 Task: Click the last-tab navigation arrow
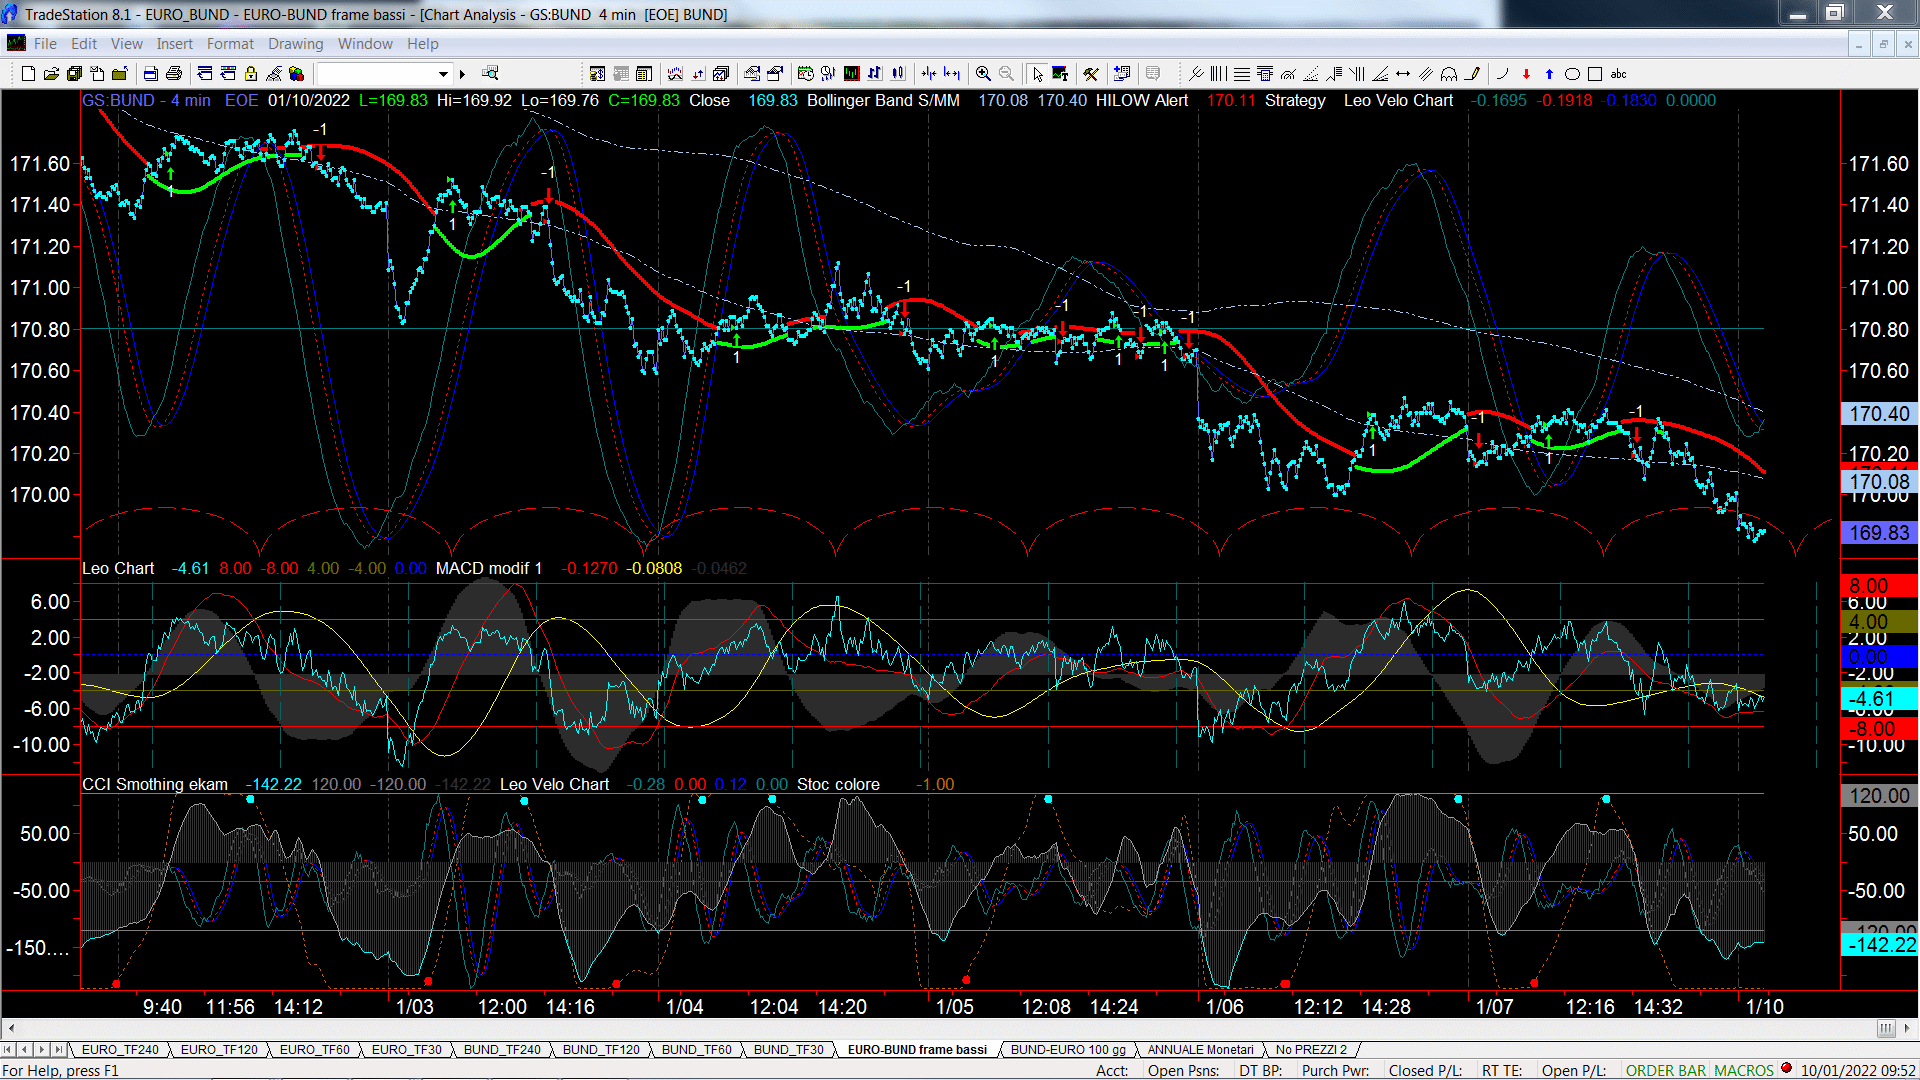[x=58, y=1050]
